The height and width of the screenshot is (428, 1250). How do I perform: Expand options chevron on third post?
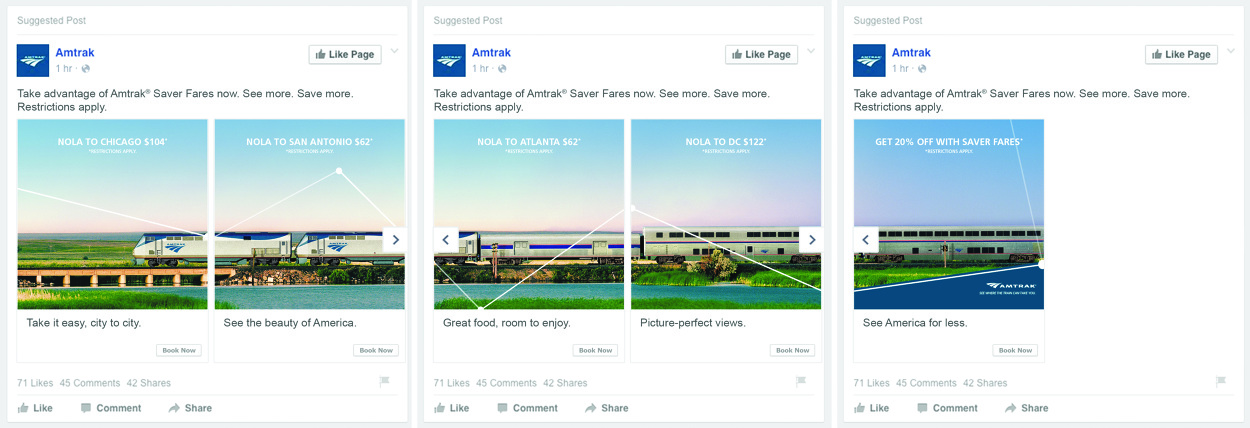[1230, 52]
